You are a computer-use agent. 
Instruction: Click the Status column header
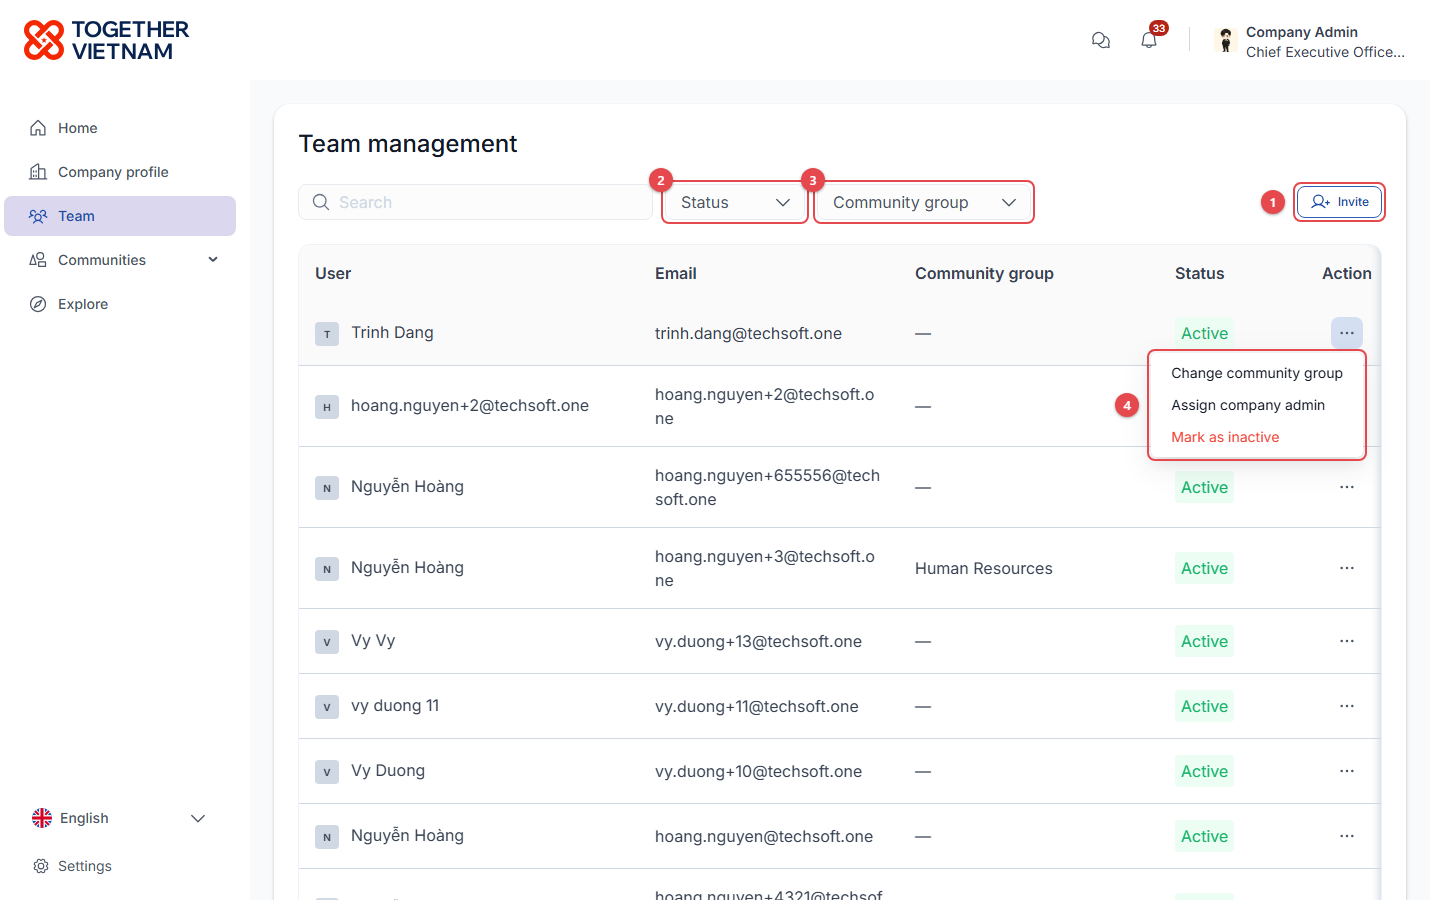coord(1200,273)
